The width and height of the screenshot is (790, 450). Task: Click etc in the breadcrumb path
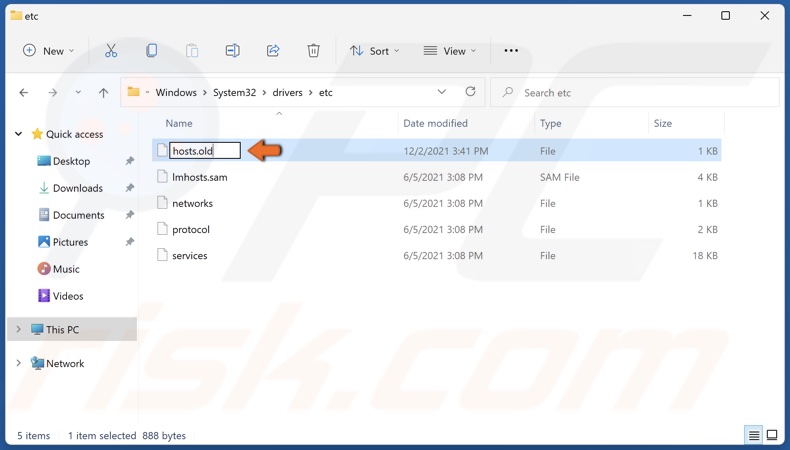325,93
